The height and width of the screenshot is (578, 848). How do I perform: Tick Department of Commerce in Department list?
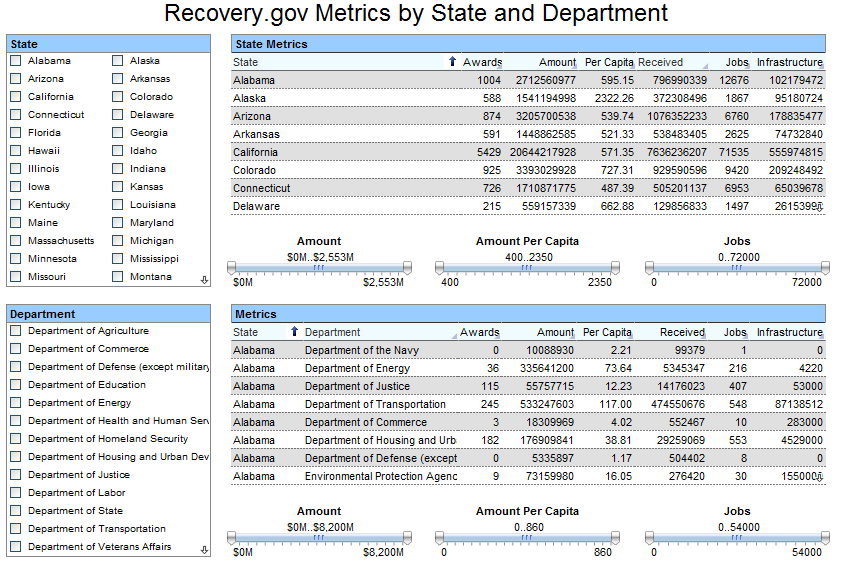(16, 349)
